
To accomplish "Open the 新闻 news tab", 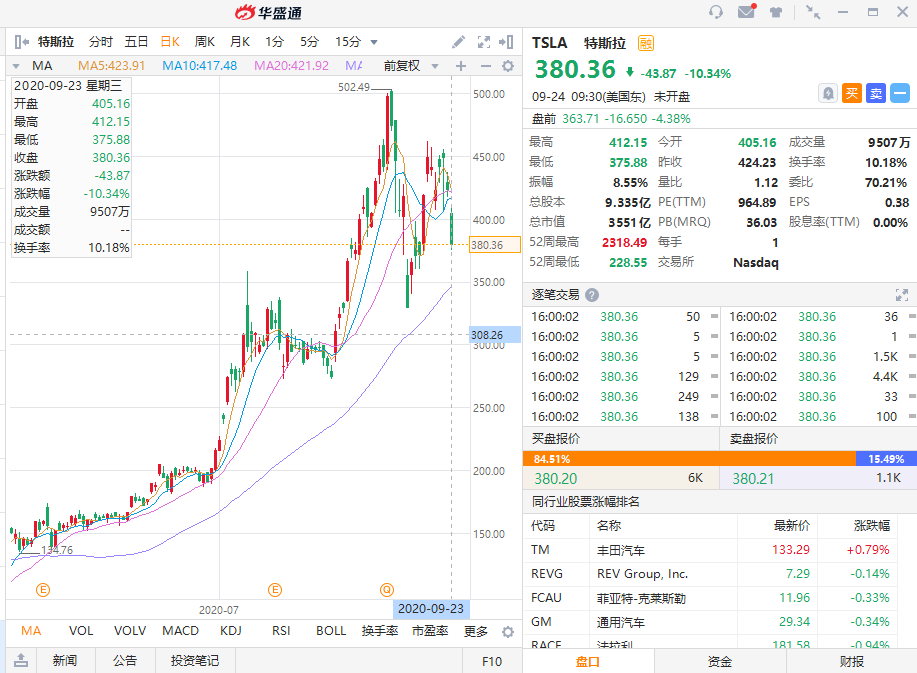I will coord(65,661).
